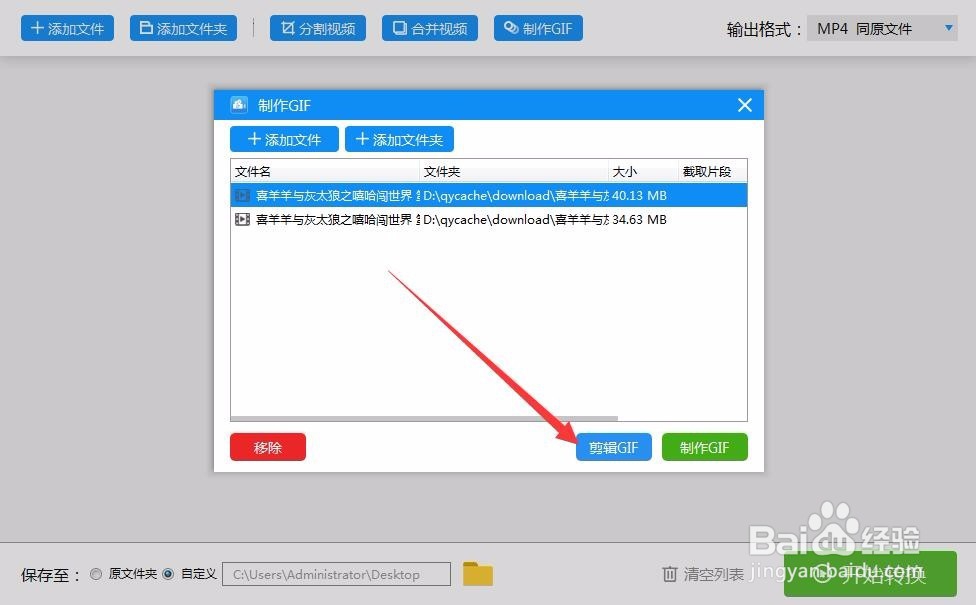
Task: Select the 34.63 MB video row
Action: point(489,220)
